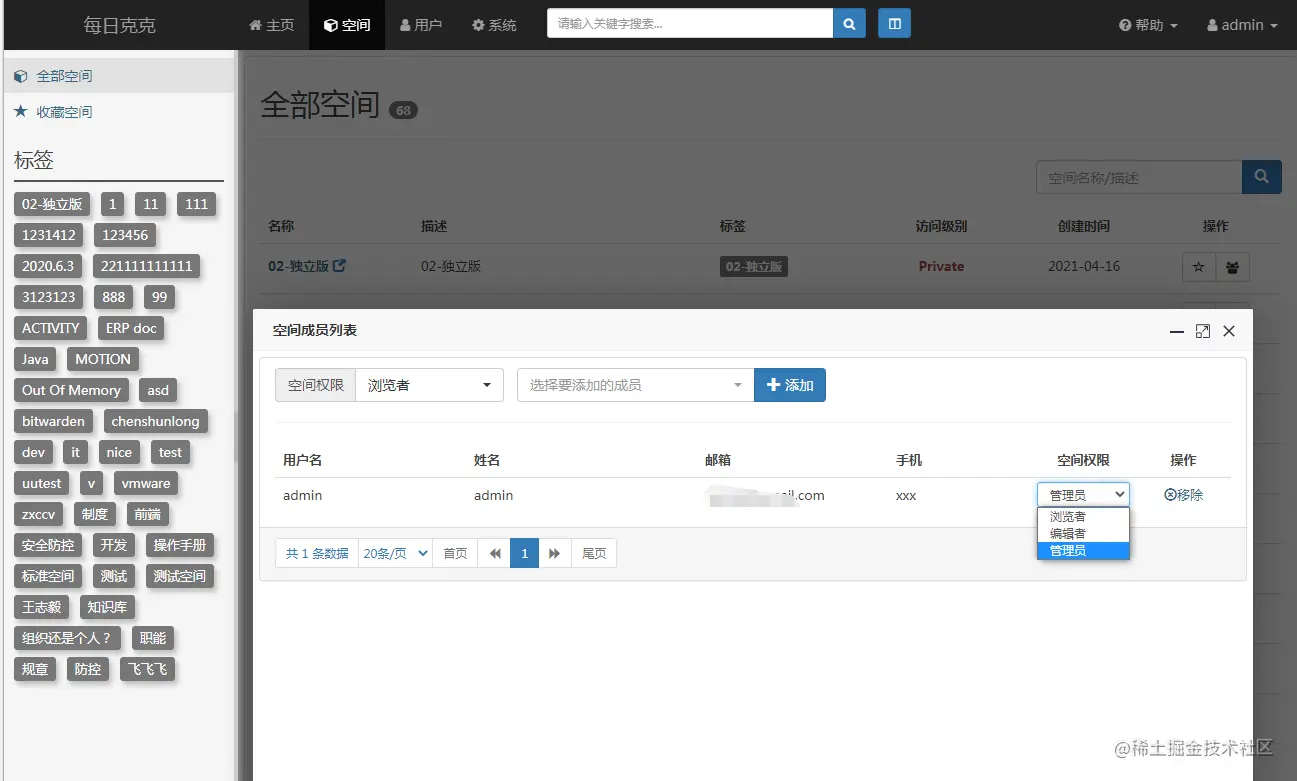Filter by the 飞飞飞 tag
The height and width of the screenshot is (781, 1297).
click(x=148, y=669)
